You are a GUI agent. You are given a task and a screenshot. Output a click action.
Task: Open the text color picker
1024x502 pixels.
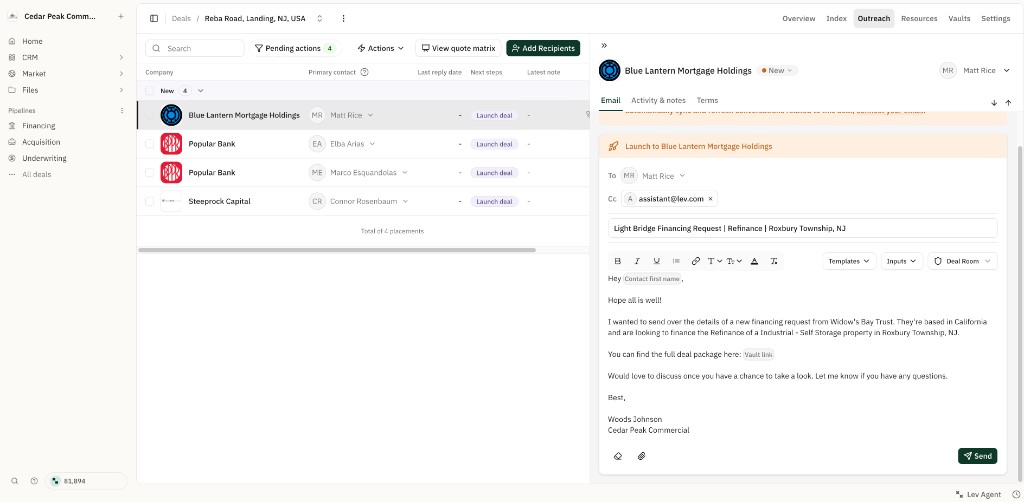(x=754, y=261)
